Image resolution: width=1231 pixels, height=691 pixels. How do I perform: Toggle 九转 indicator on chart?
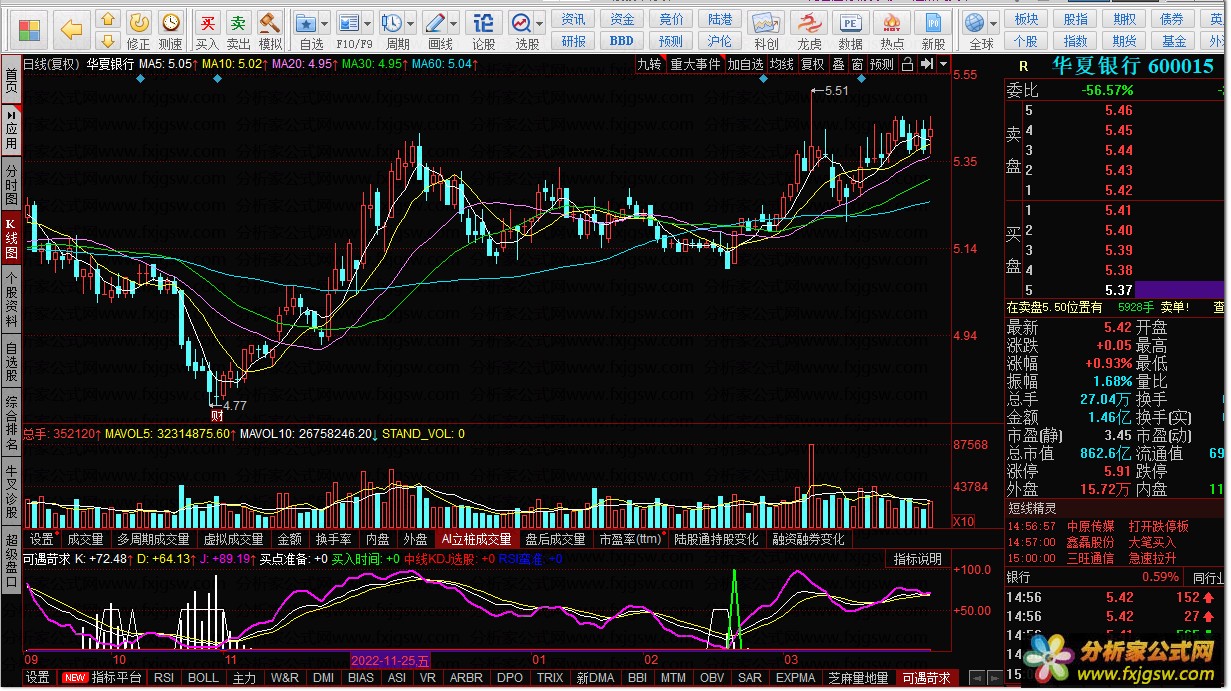(650, 64)
